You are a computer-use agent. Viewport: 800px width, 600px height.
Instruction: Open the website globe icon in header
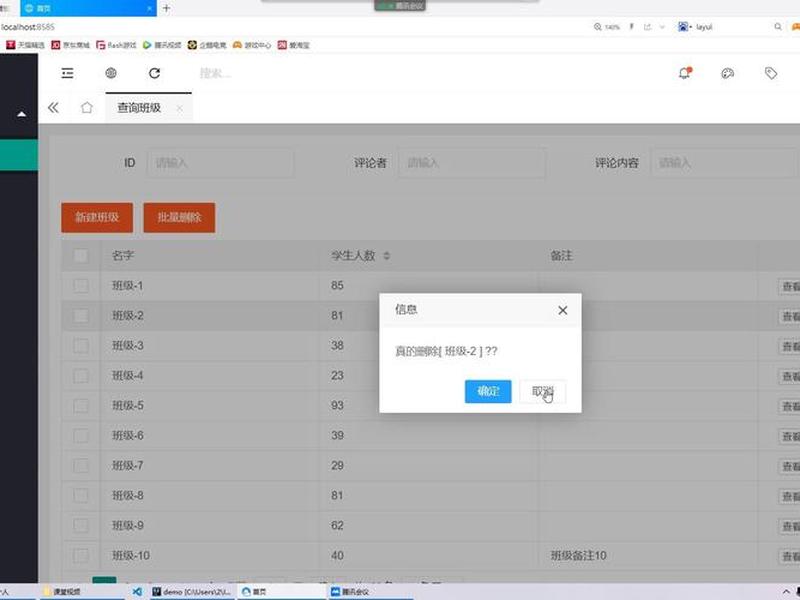coord(111,73)
